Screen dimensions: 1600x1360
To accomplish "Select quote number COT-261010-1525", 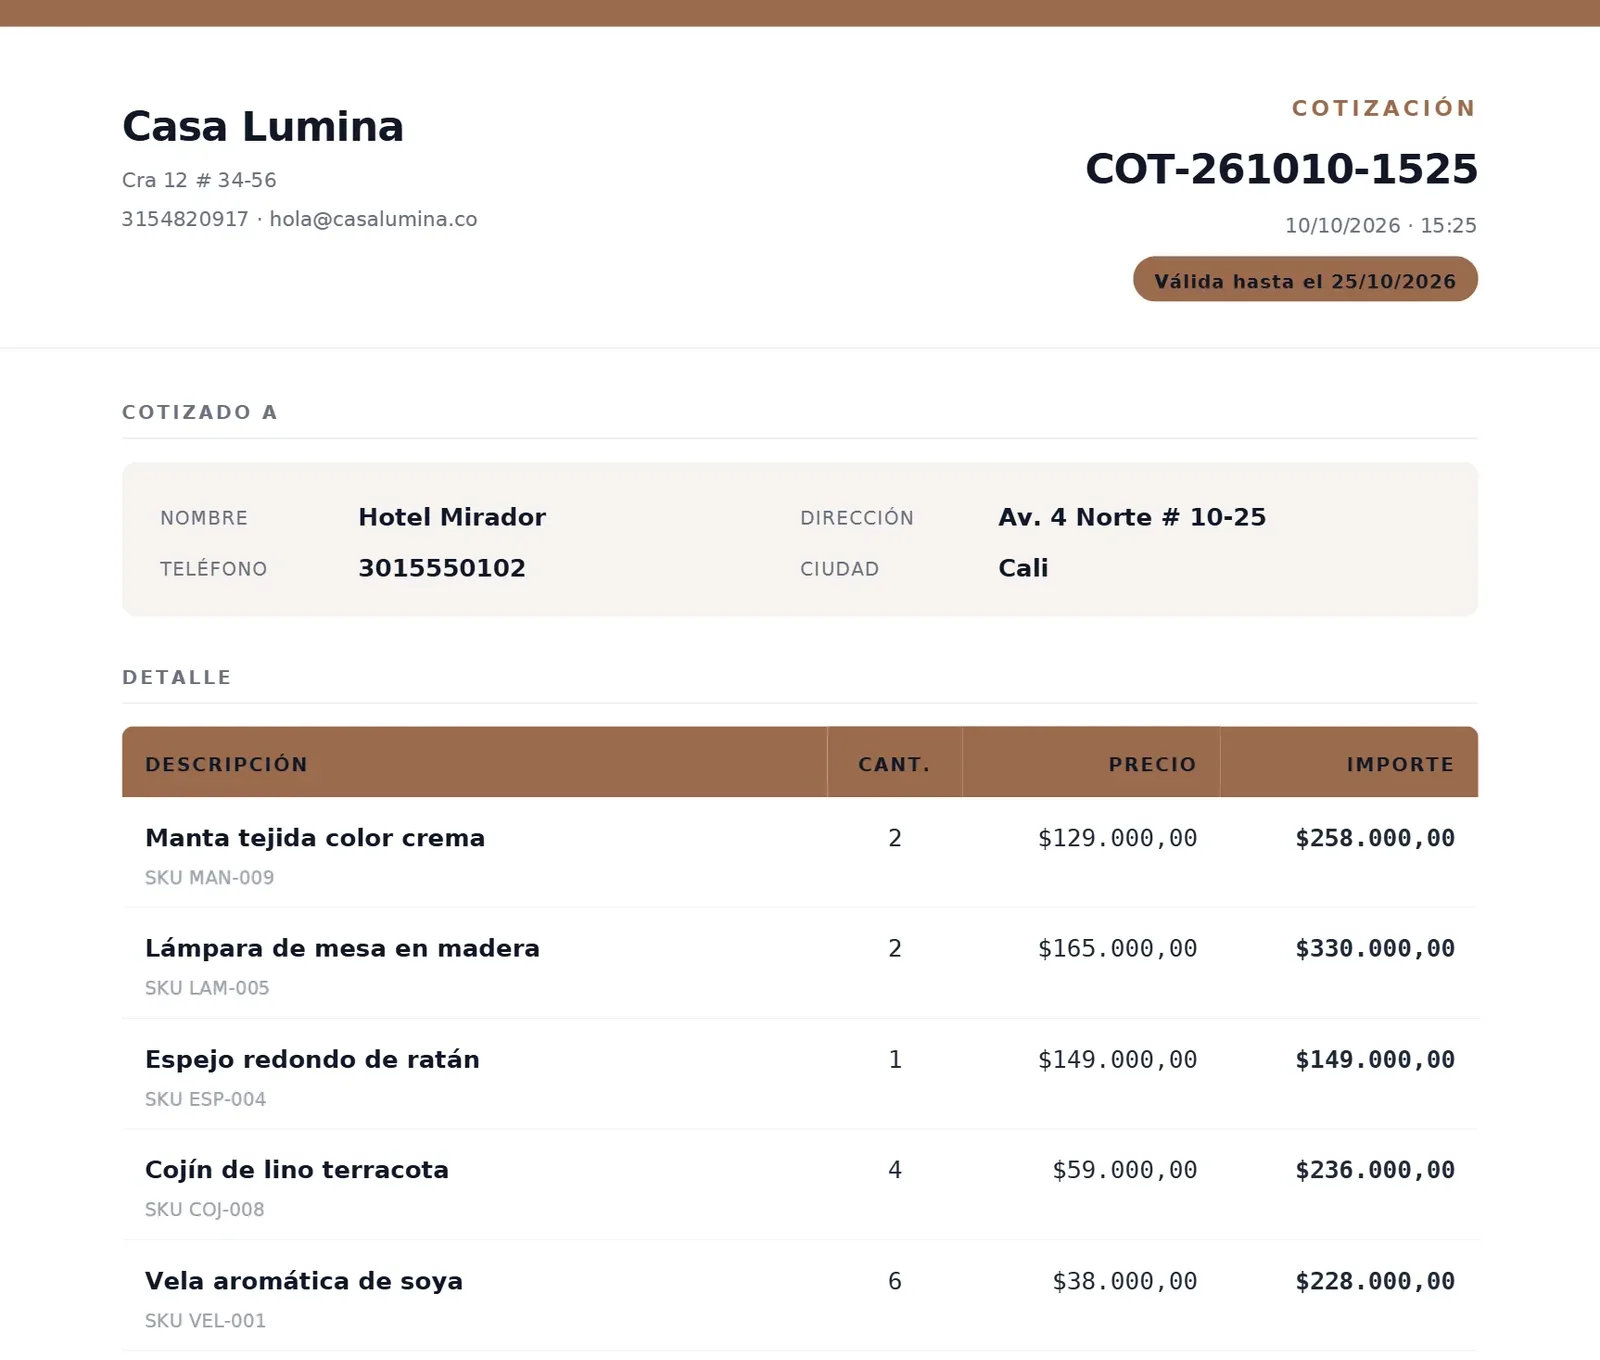I will [1281, 168].
